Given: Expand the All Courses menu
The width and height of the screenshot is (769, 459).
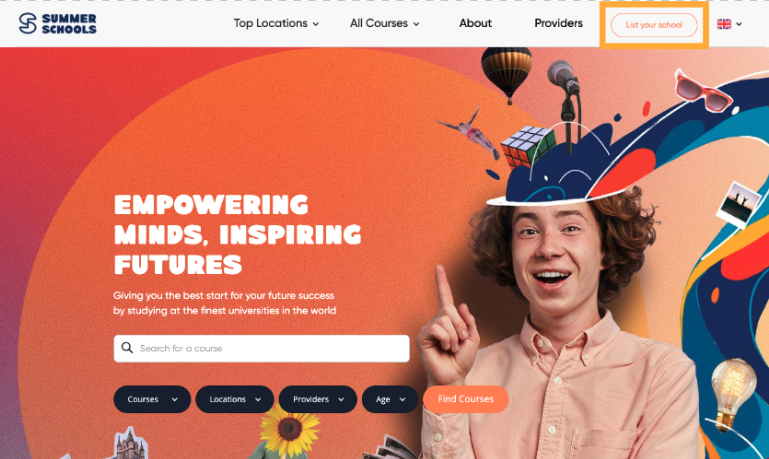Looking at the screenshot, I should (x=384, y=24).
